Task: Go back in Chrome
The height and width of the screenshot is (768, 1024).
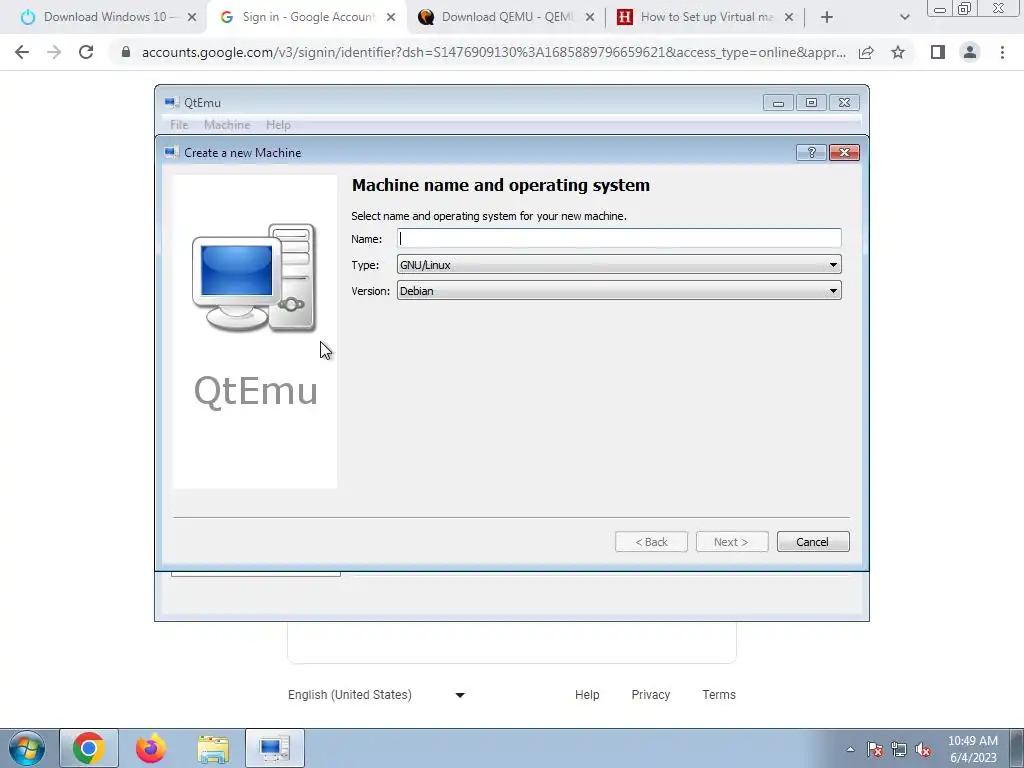Action: (x=22, y=52)
